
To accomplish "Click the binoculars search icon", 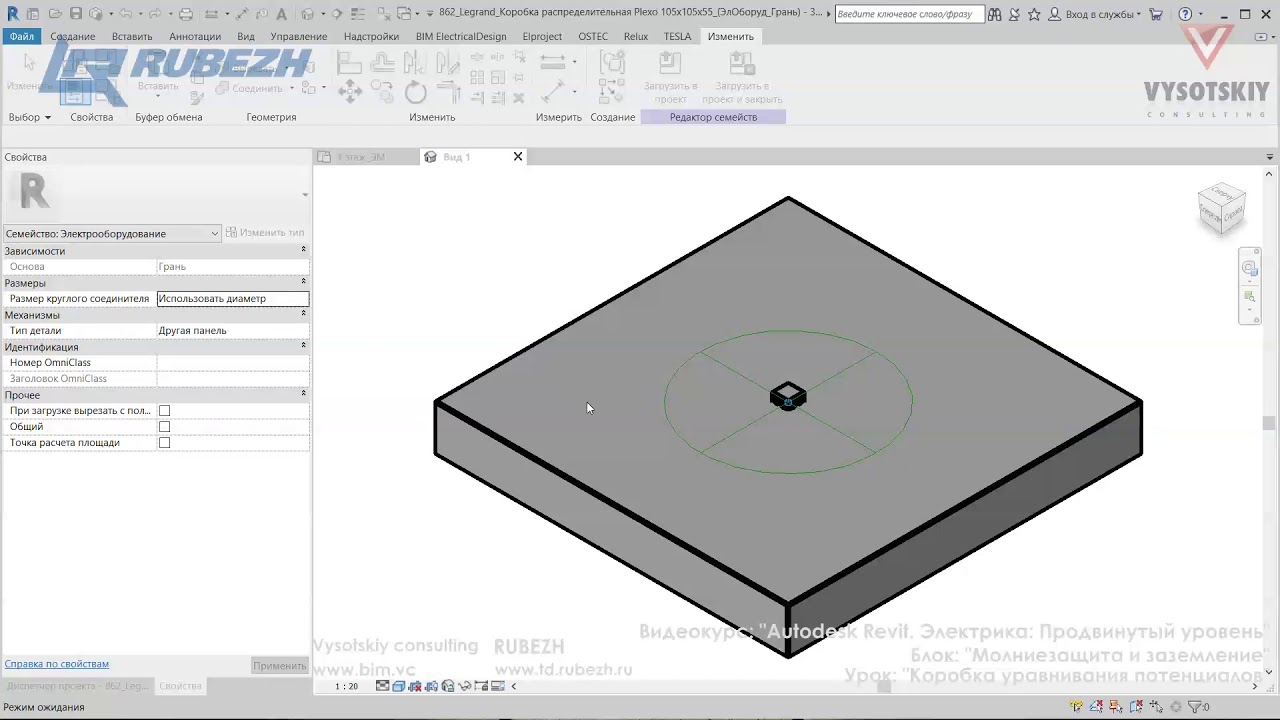I will [x=994, y=14].
